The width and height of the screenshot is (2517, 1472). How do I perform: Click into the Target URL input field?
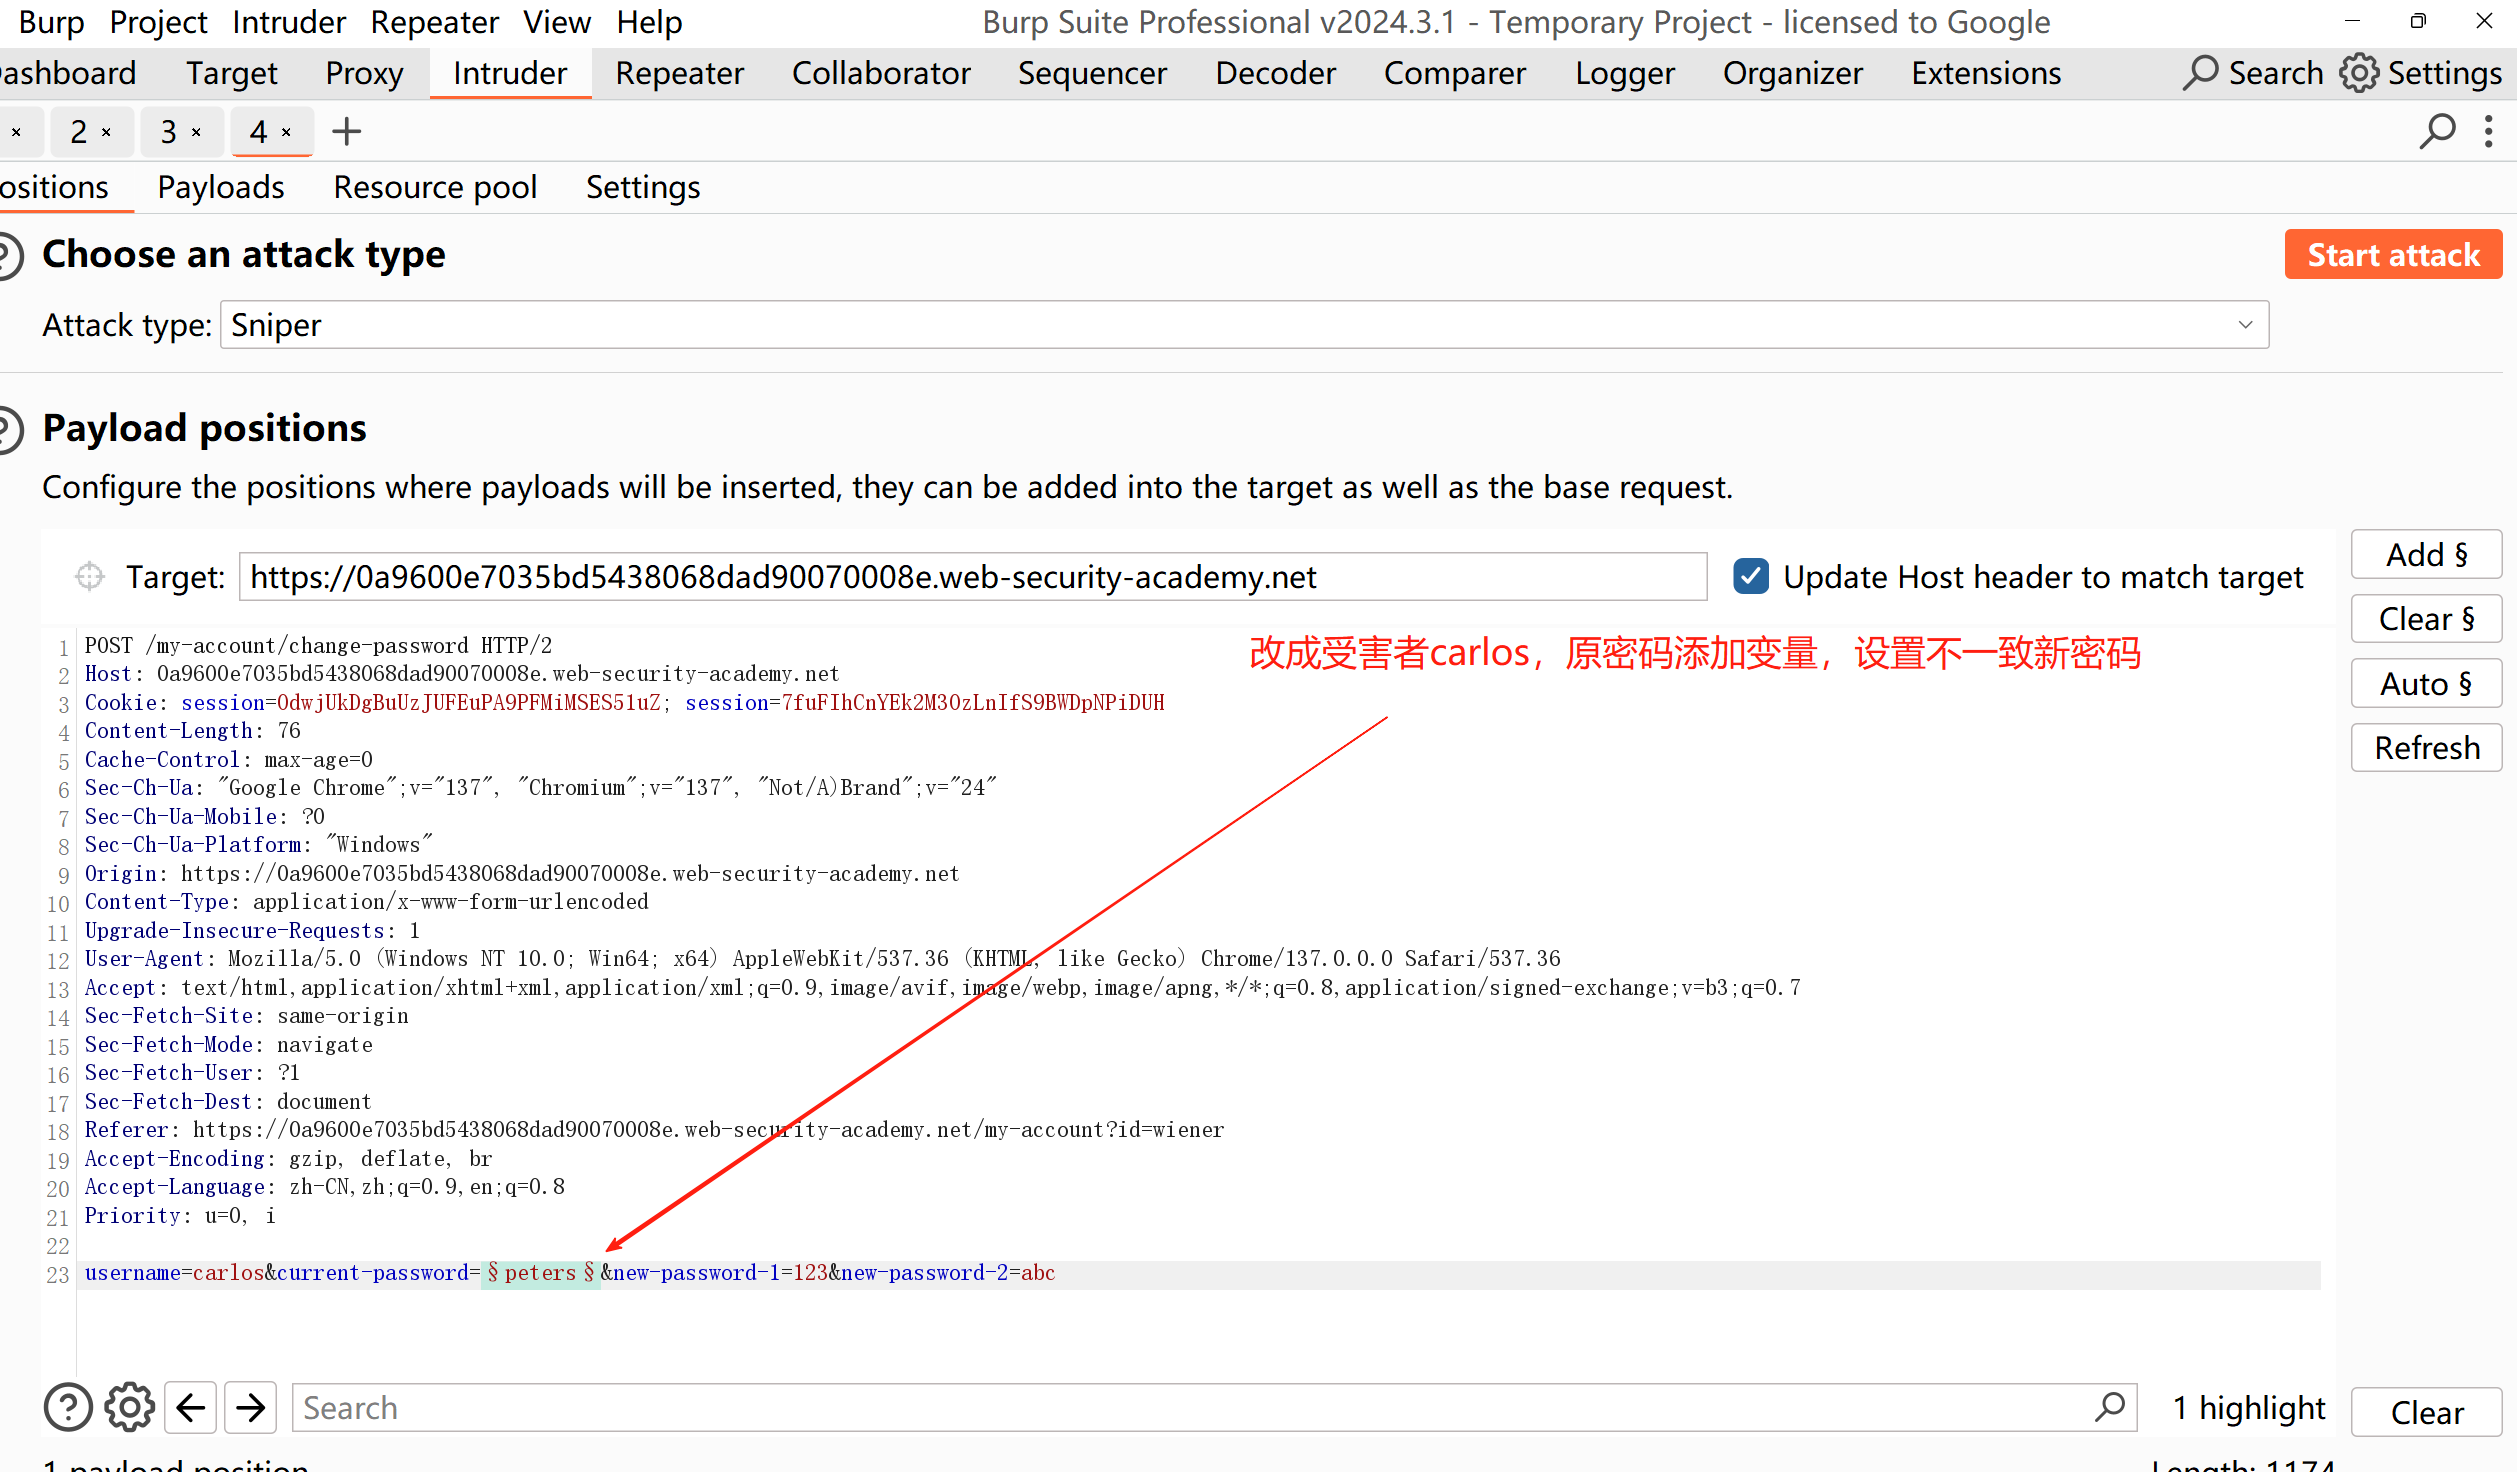point(972,577)
